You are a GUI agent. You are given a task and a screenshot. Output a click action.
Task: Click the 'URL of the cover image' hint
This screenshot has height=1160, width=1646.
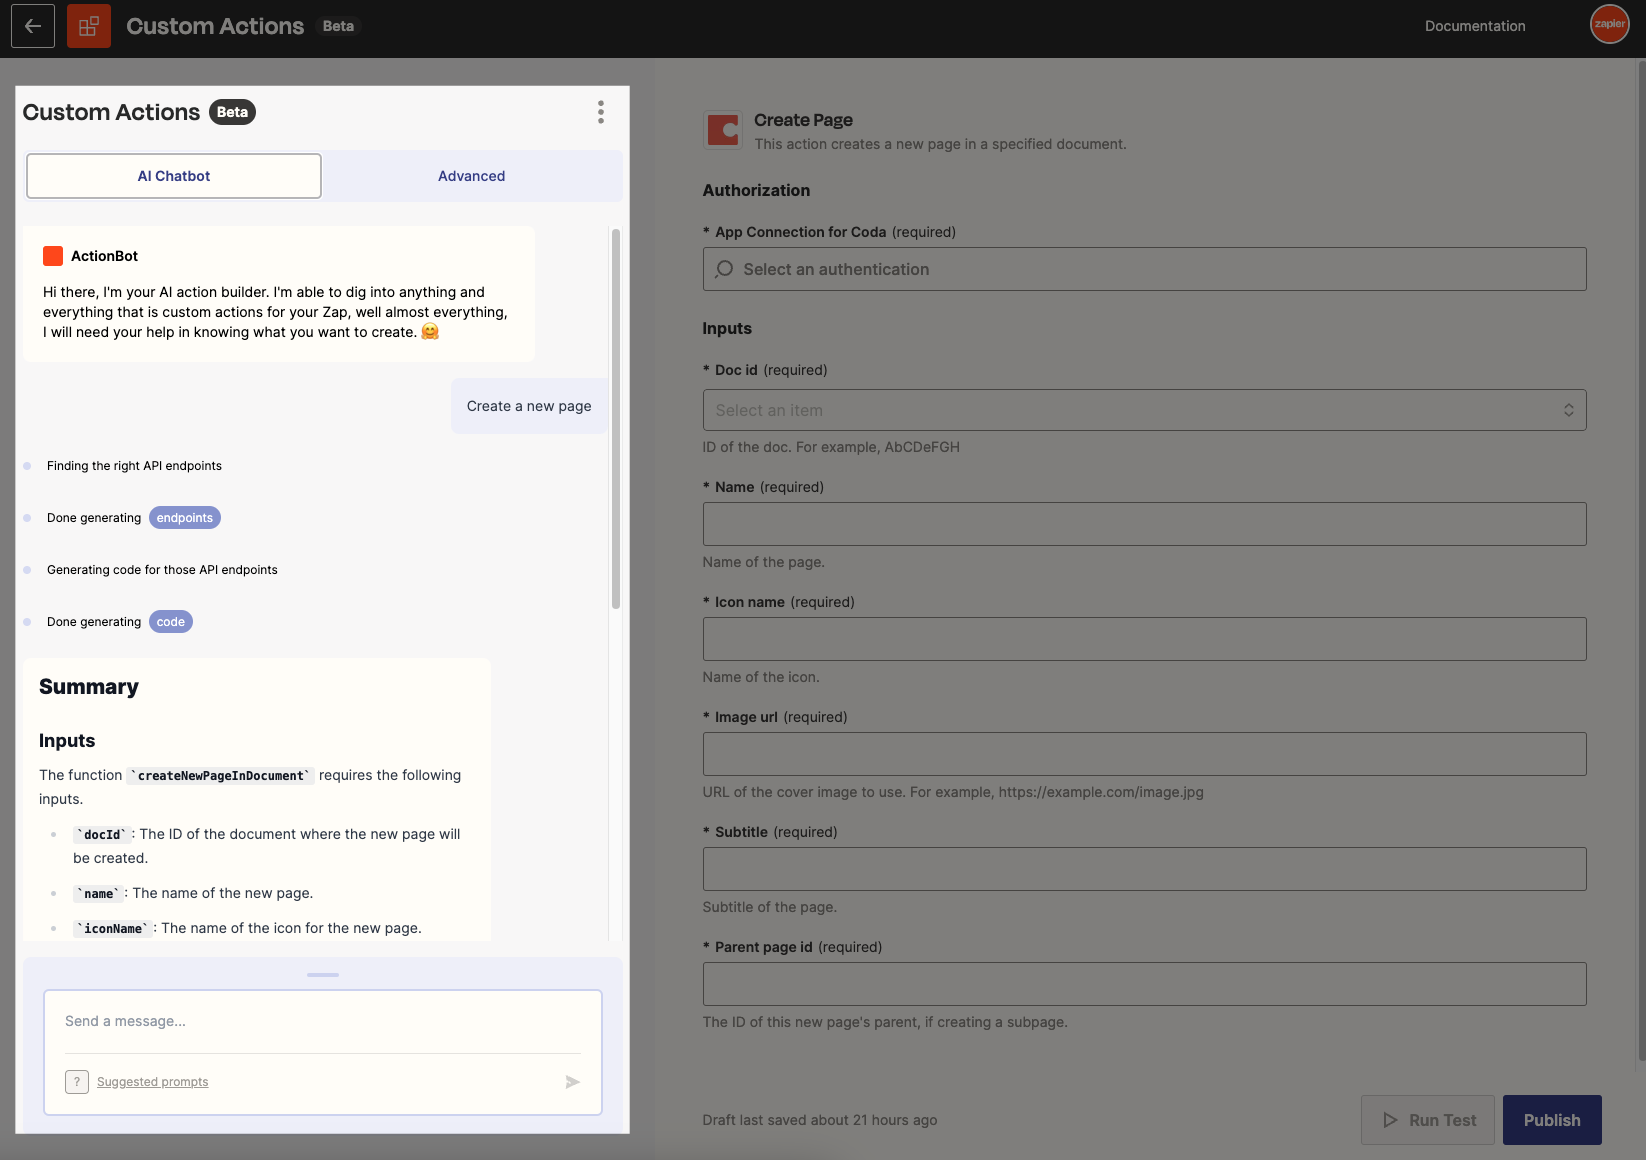[x=953, y=792]
